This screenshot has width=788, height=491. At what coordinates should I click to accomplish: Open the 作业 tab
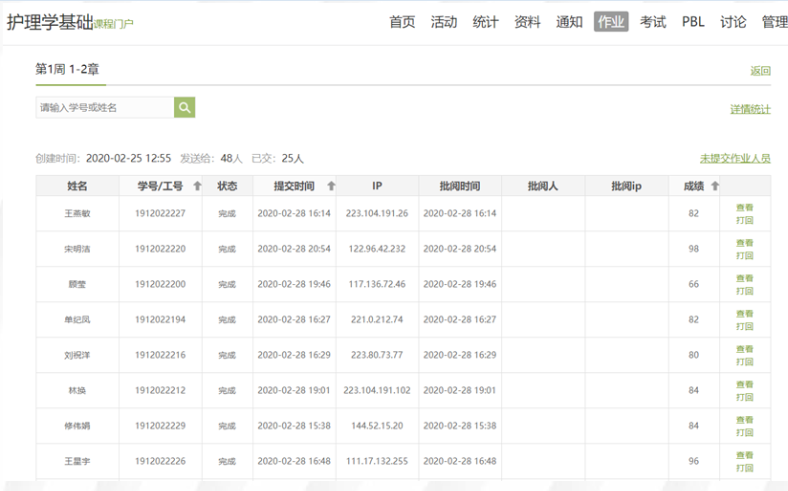tap(611, 22)
